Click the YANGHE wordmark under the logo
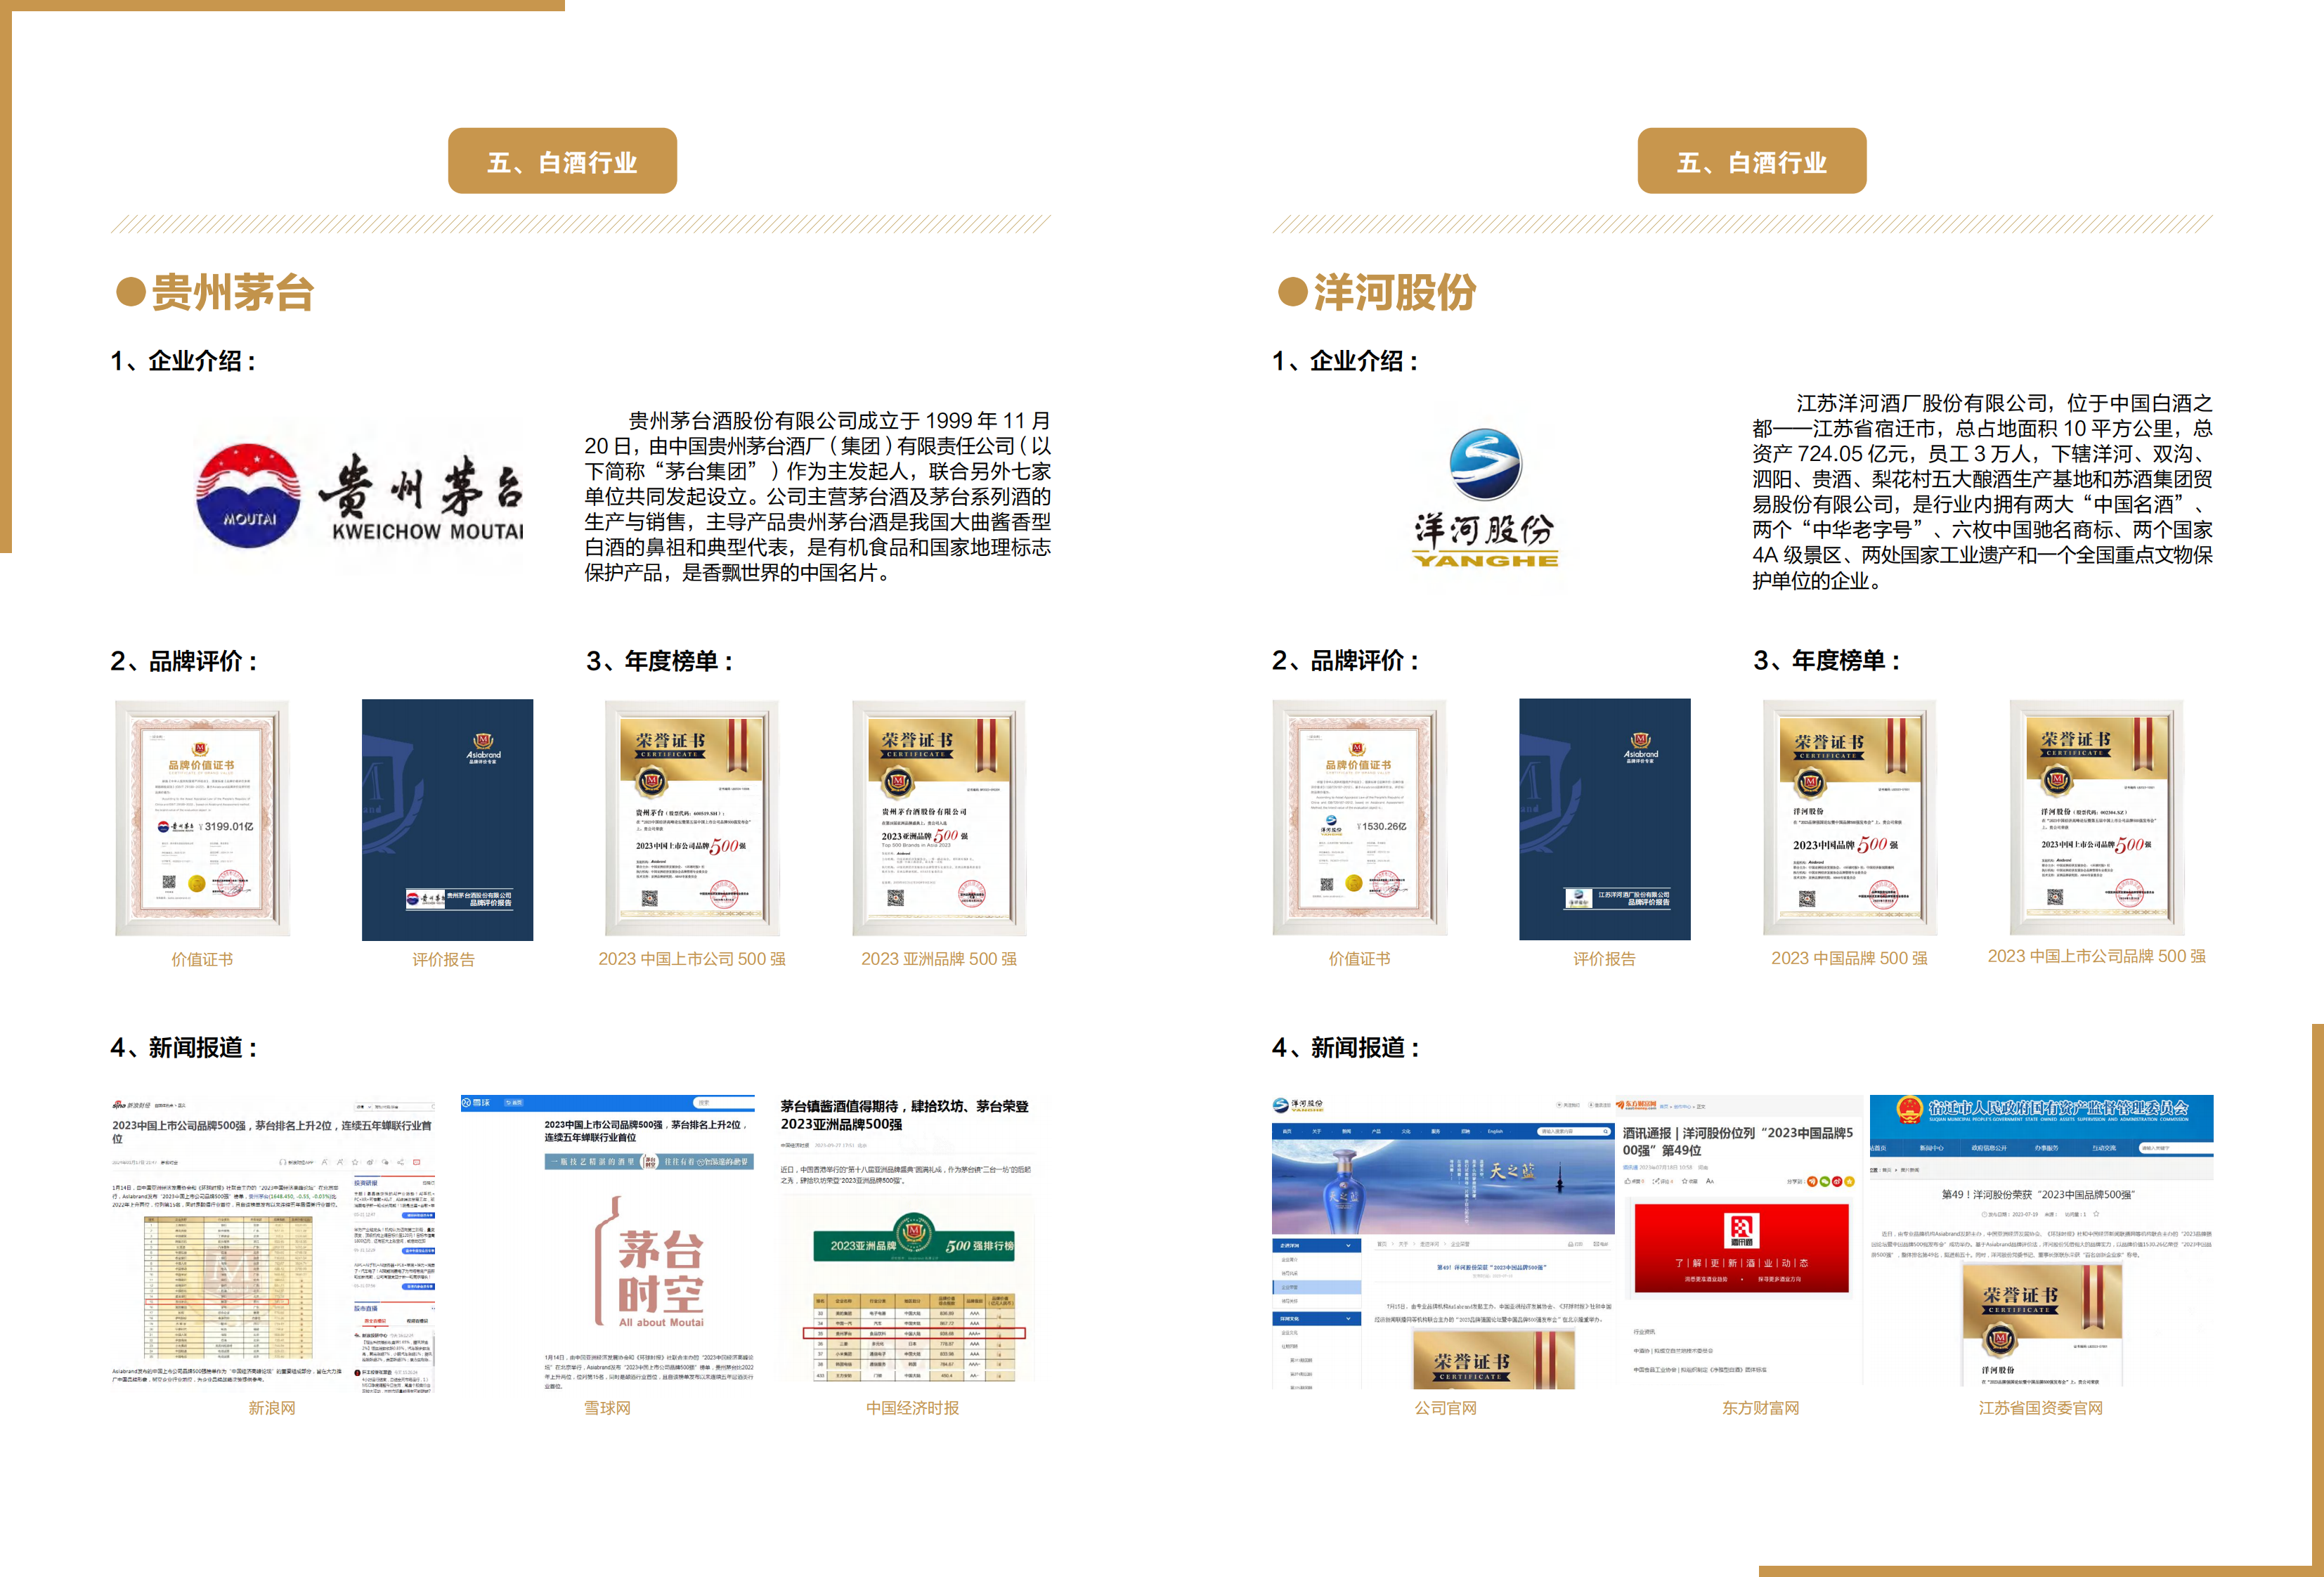The width and height of the screenshot is (2324, 1577). [x=1485, y=560]
